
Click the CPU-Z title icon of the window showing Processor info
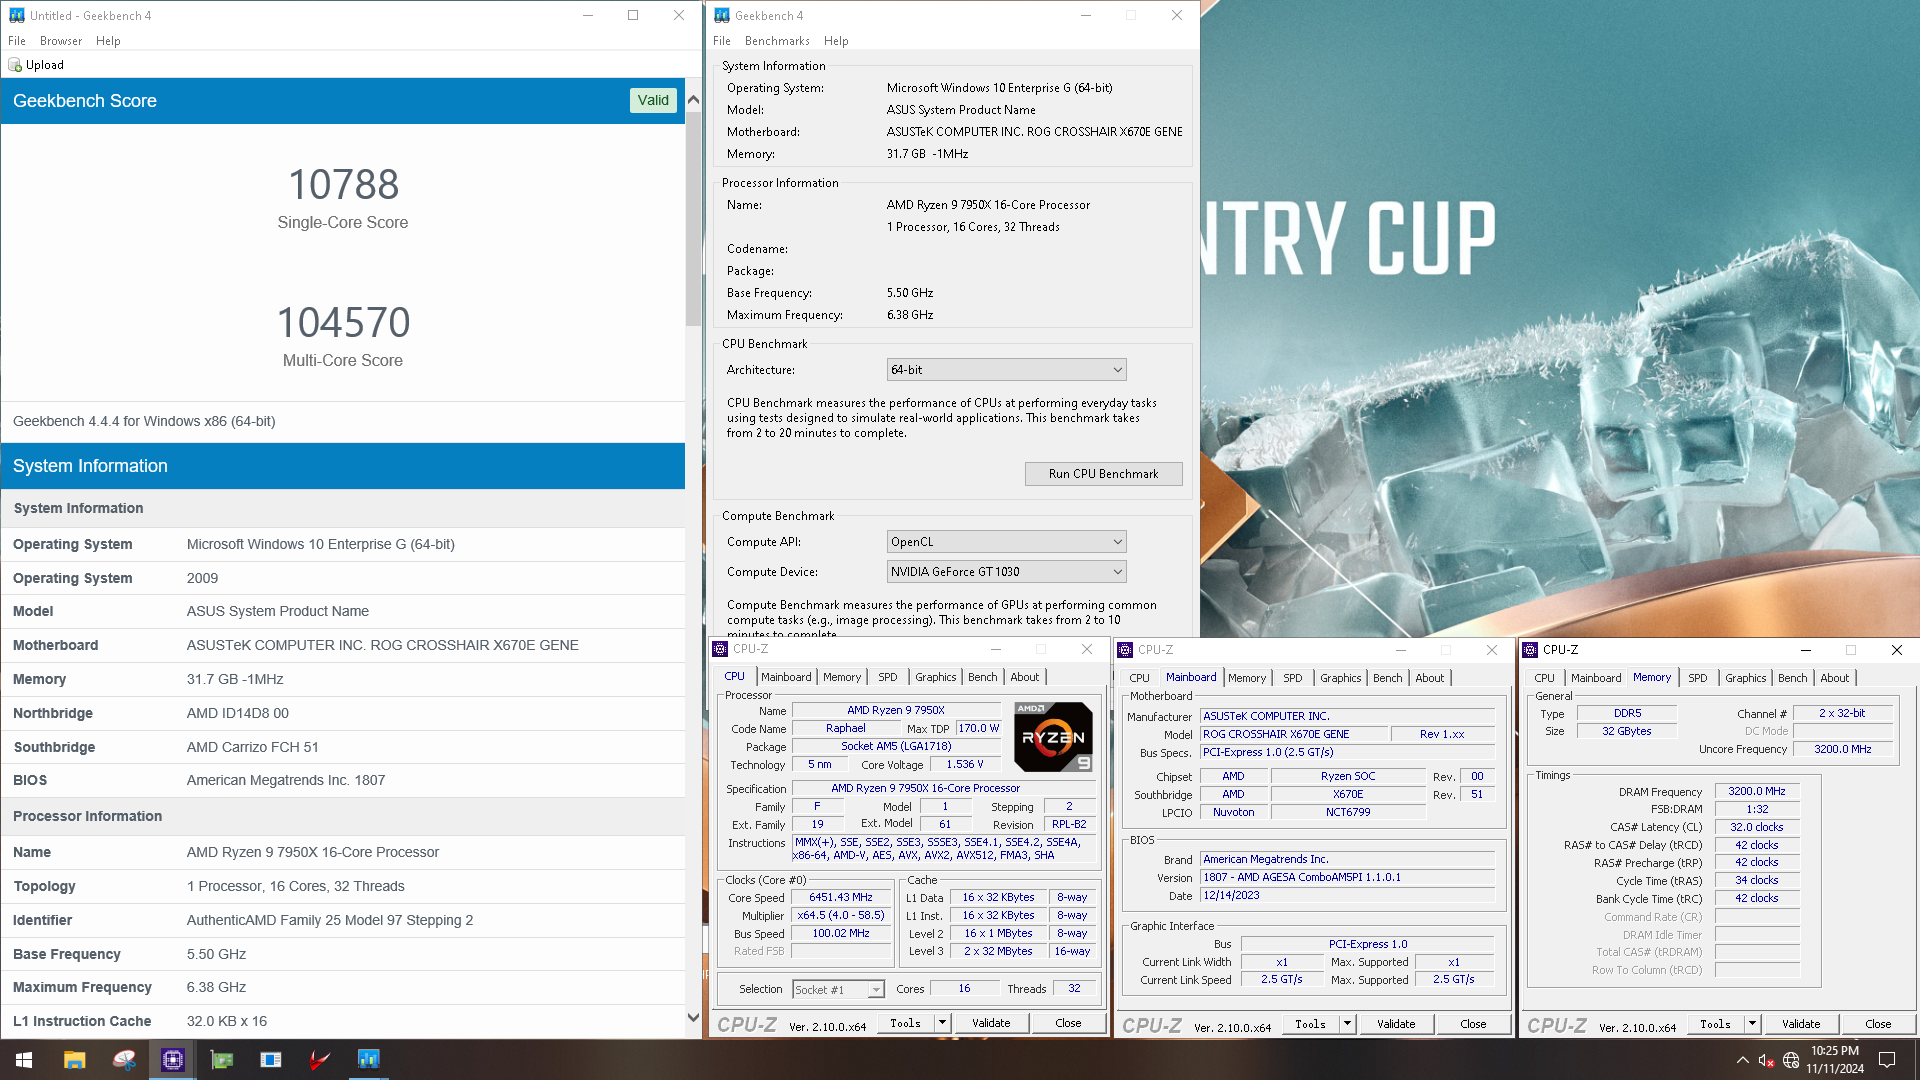(720, 649)
